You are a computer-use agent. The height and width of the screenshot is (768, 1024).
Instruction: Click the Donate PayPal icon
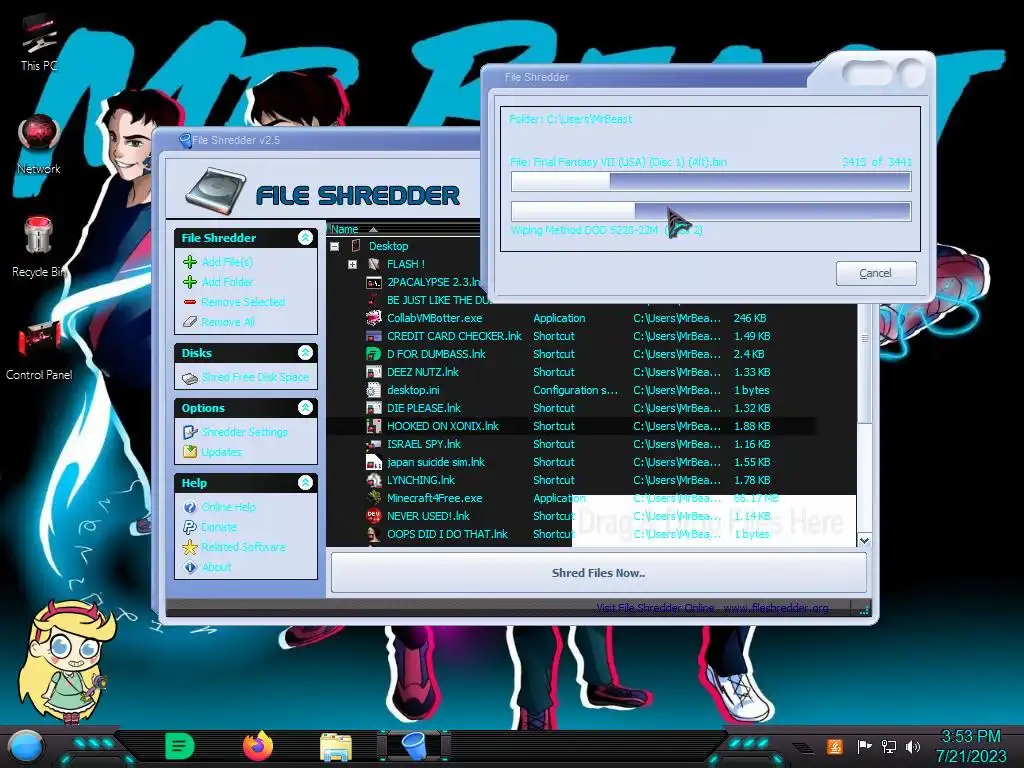coord(190,527)
